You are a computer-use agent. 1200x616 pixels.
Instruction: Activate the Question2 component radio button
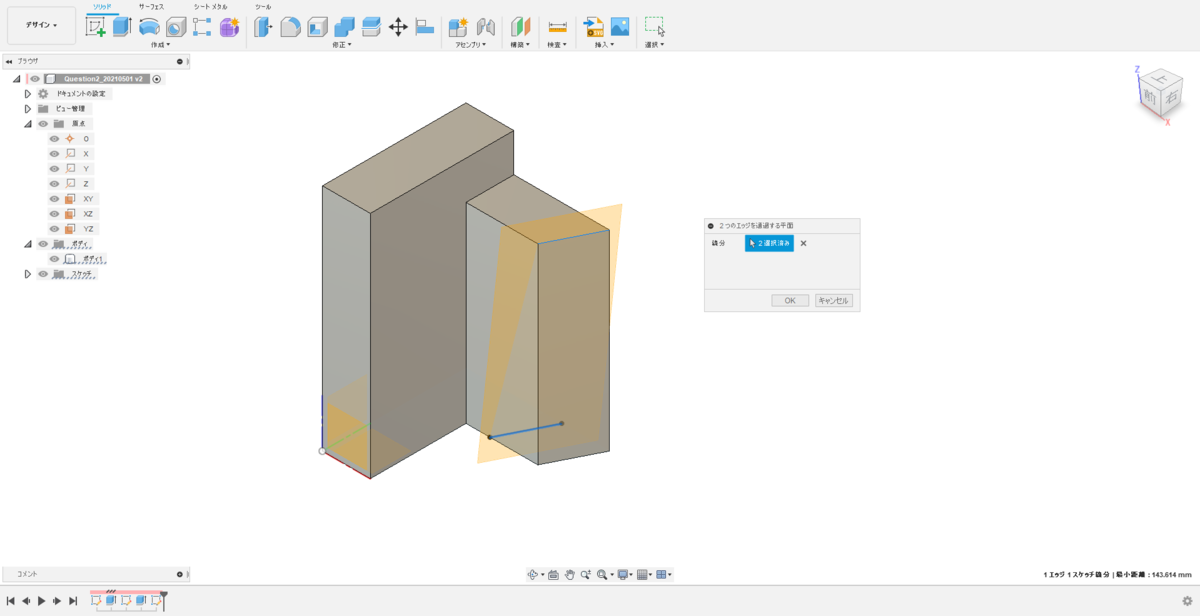(157, 79)
